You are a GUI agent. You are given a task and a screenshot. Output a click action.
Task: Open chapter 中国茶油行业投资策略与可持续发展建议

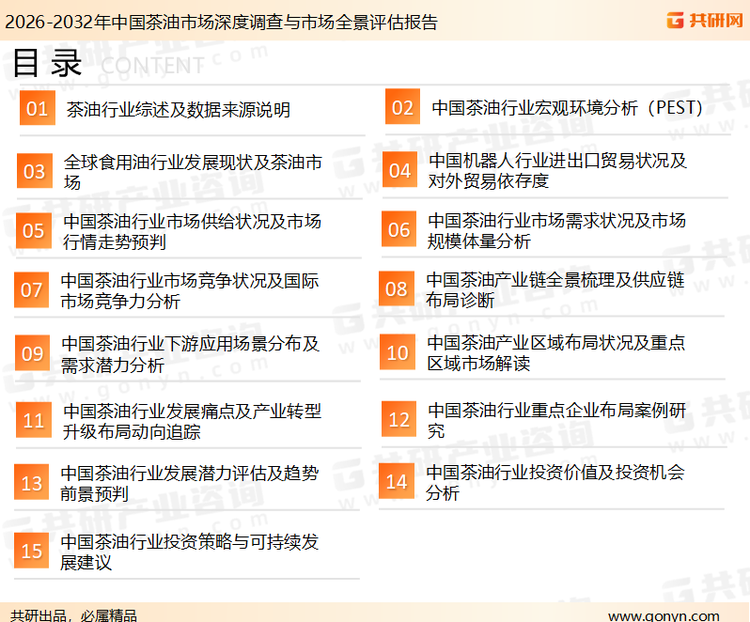click(x=189, y=552)
